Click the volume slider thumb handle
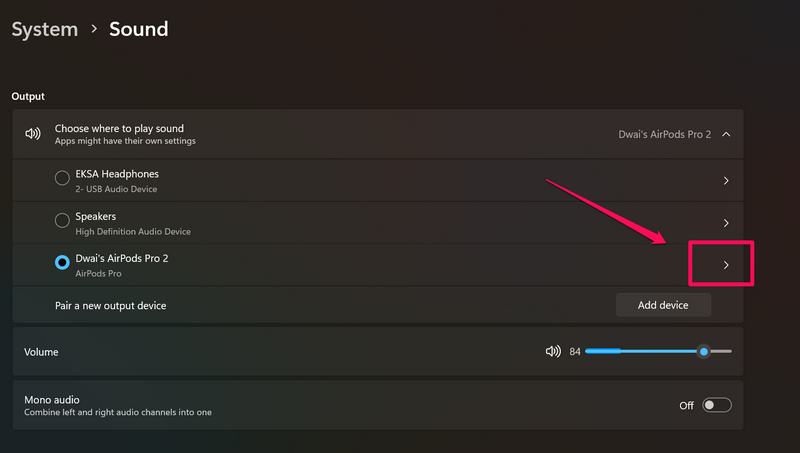This screenshot has width=800, height=453. (x=704, y=351)
